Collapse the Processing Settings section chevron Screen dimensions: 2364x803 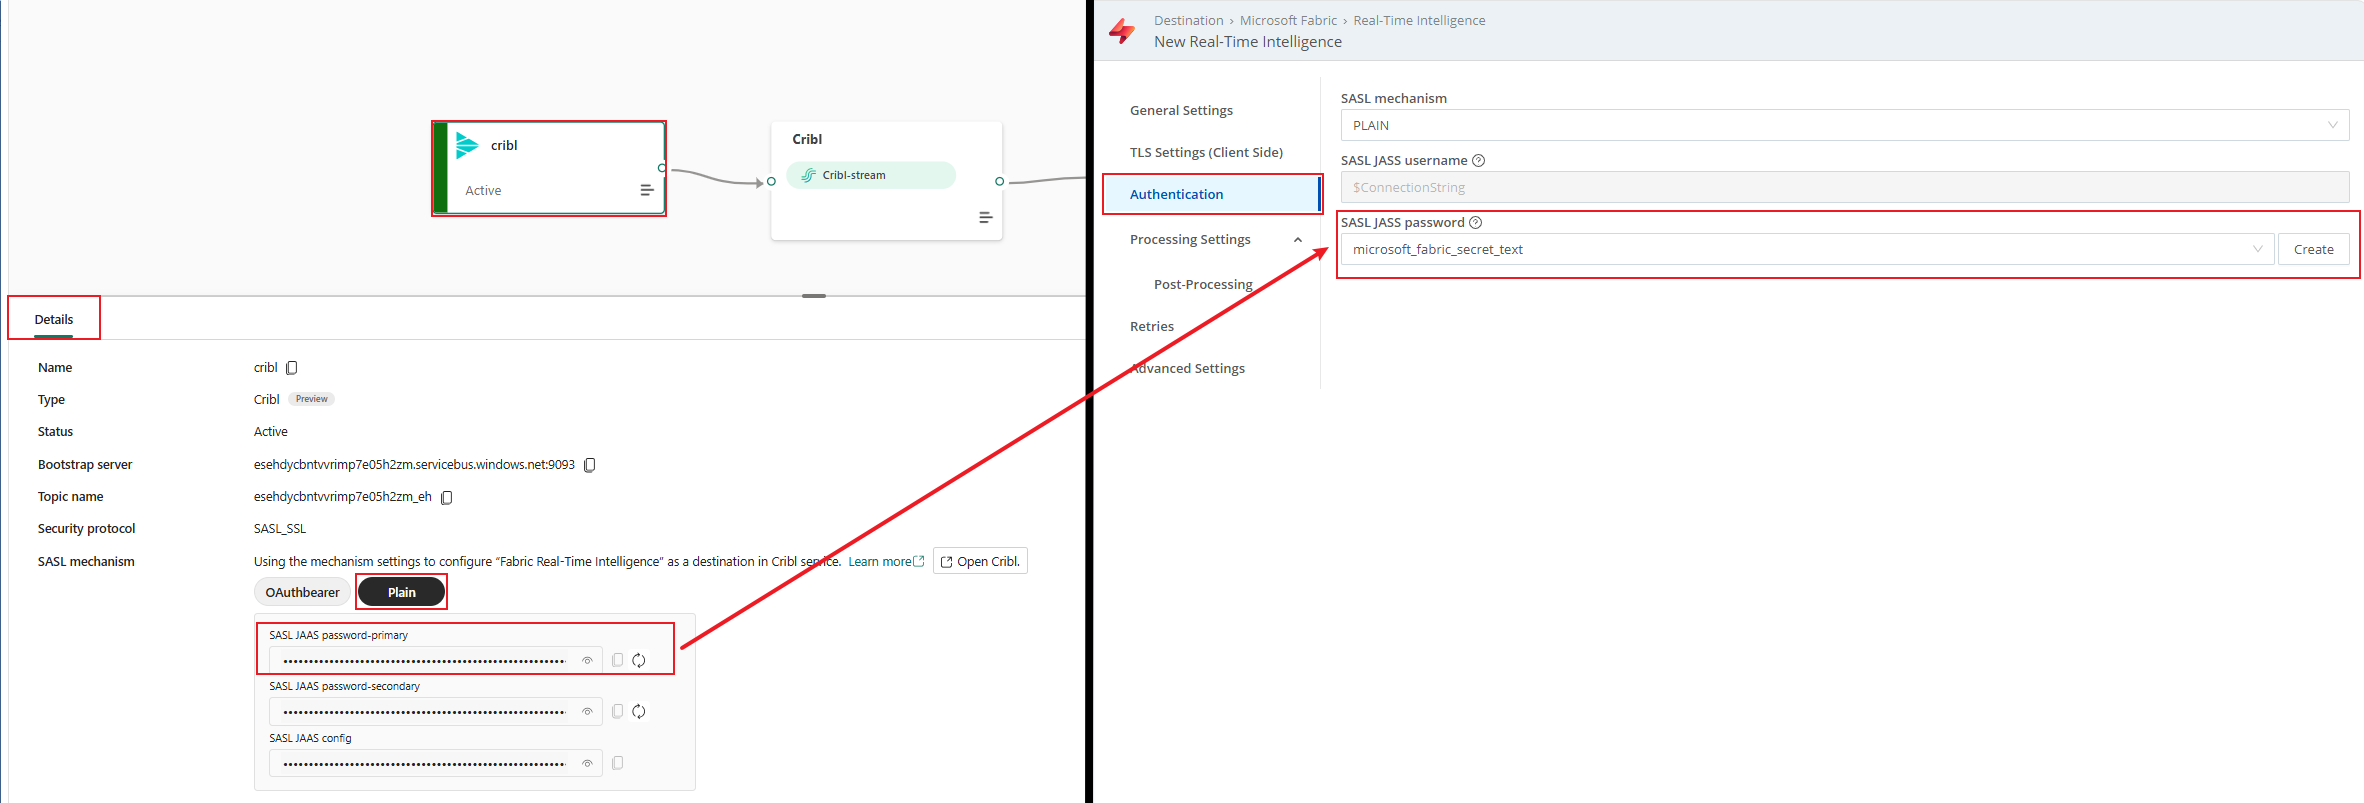click(1298, 240)
